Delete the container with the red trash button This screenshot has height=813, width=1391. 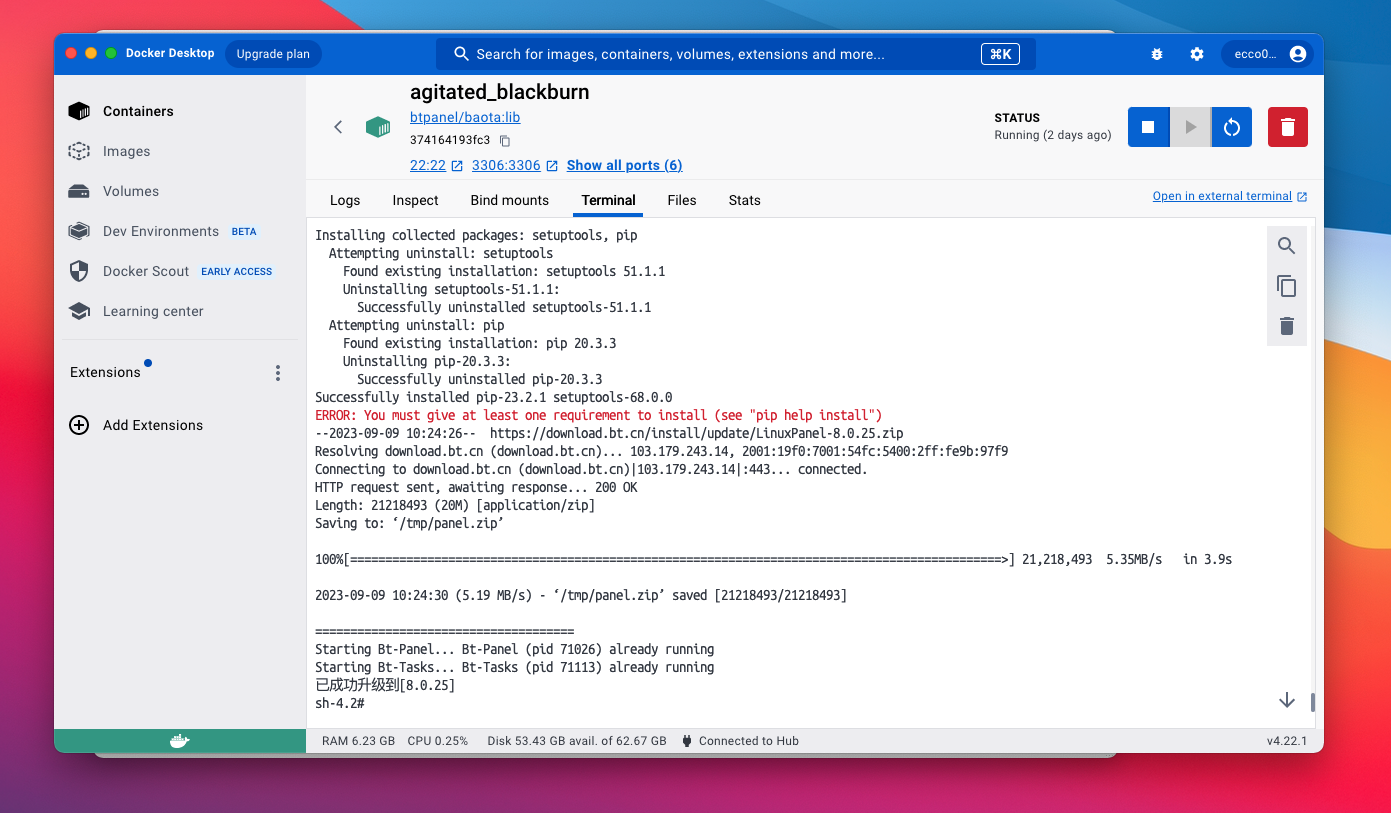1288,127
